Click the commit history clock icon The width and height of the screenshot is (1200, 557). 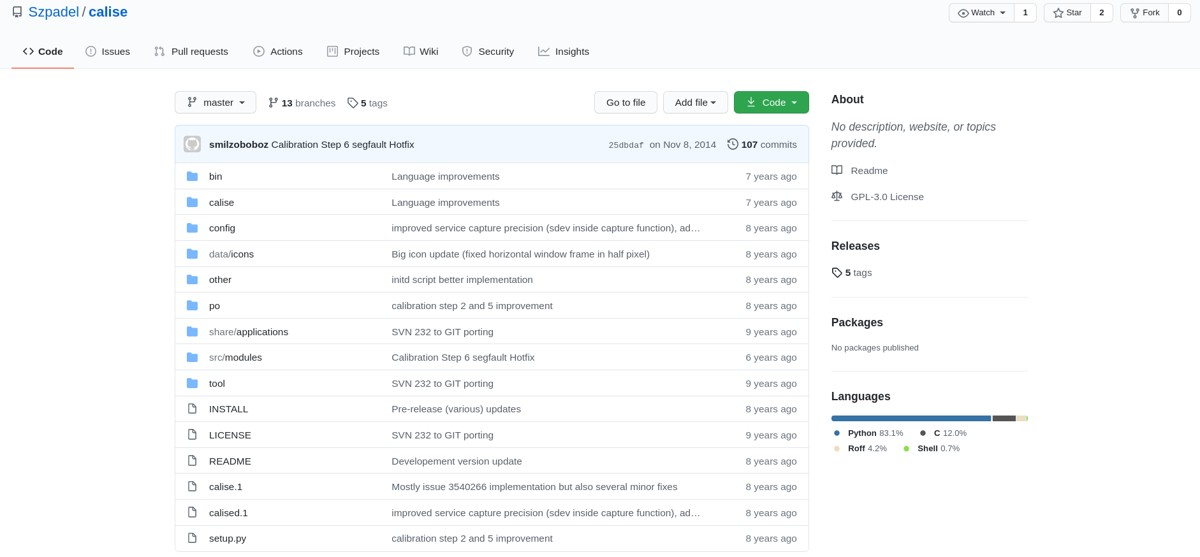click(x=732, y=144)
